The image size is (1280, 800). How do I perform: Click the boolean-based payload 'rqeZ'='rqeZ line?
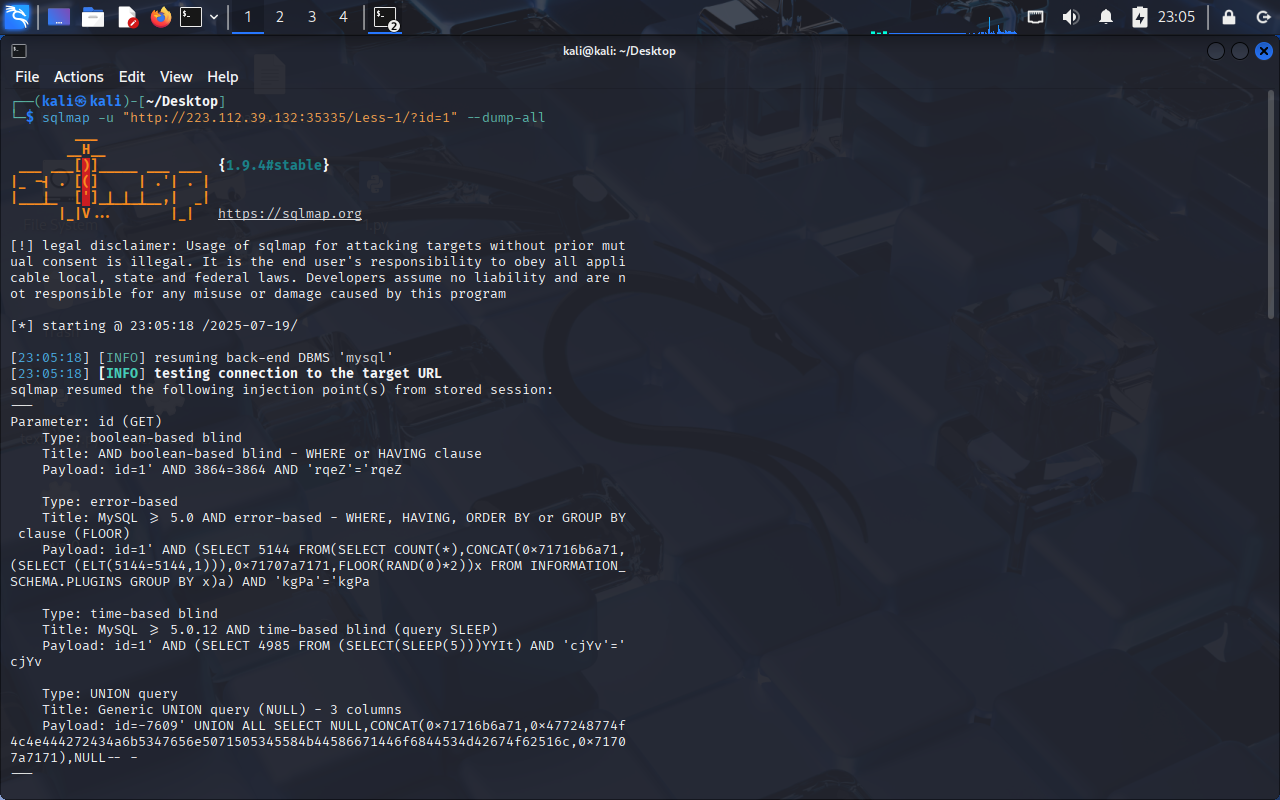(x=222, y=470)
